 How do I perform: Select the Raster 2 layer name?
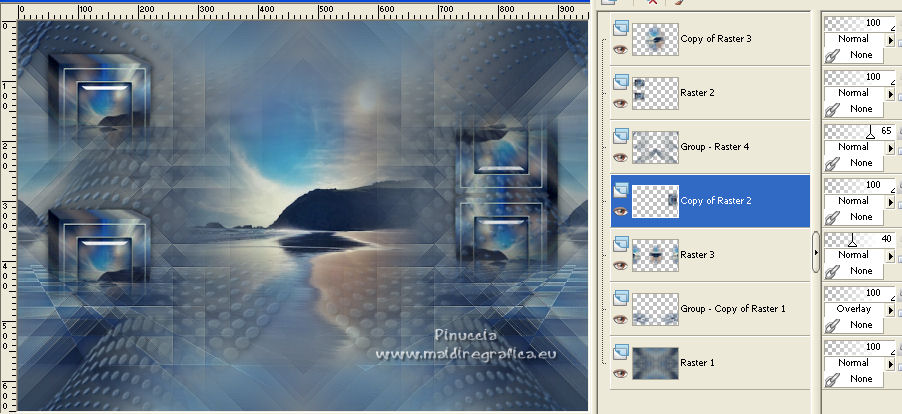[697, 93]
